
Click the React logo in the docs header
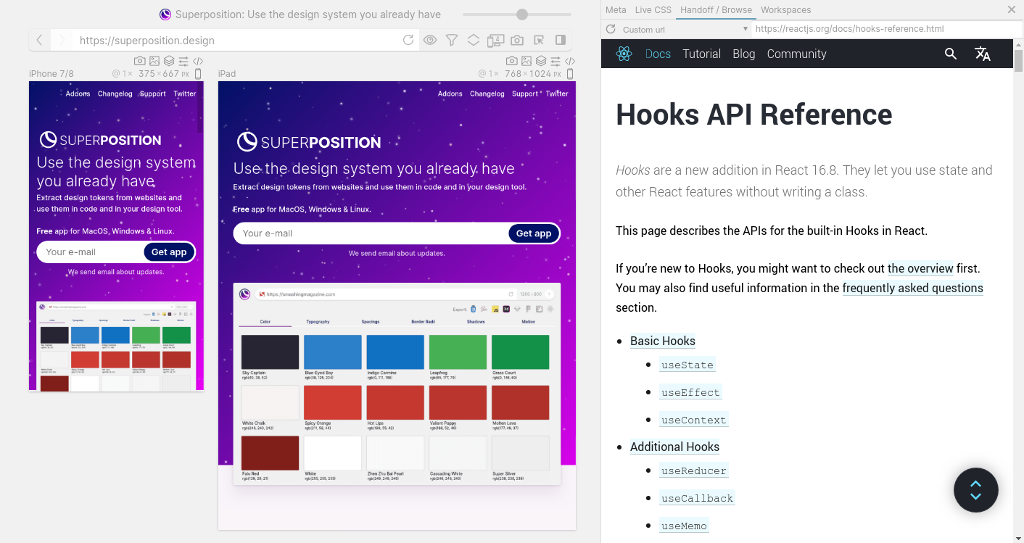pos(624,54)
